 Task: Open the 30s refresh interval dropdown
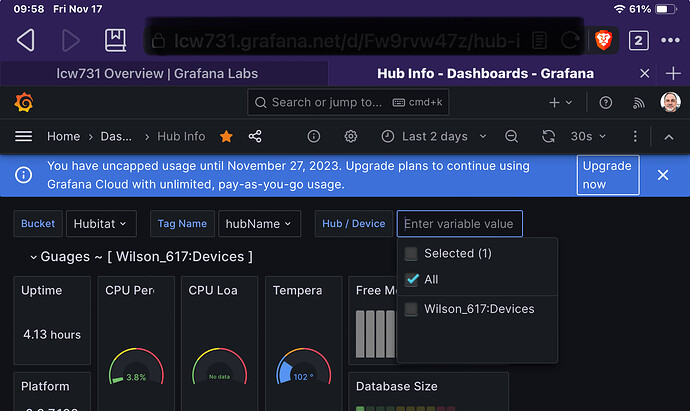click(588, 136)
